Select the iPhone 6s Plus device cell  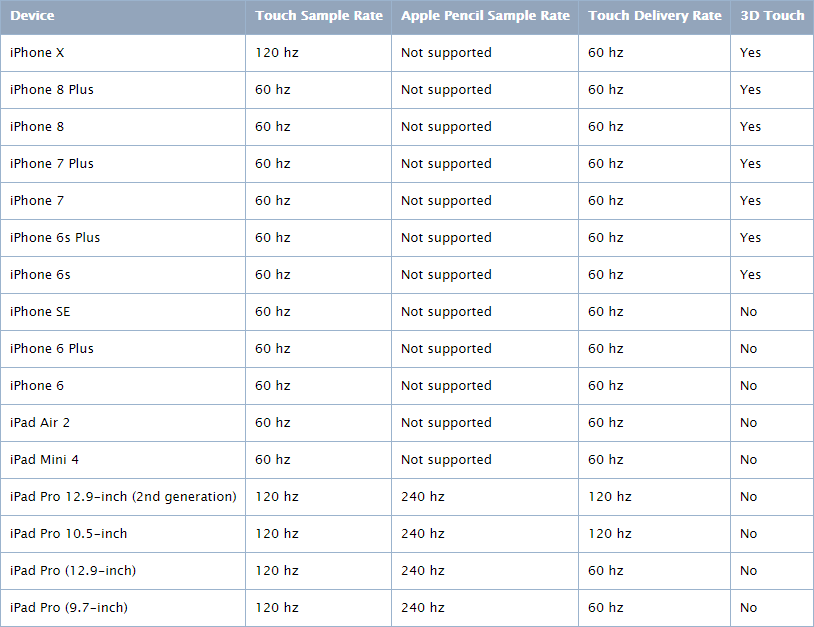pos(55,238)
